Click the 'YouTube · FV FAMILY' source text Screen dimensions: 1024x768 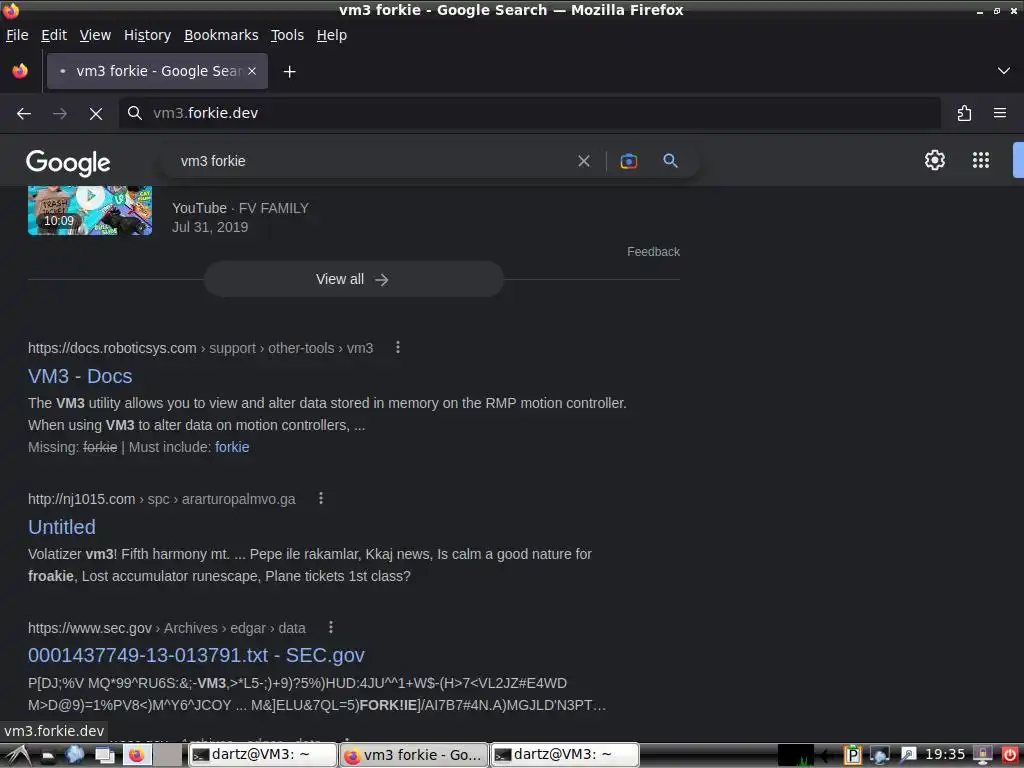(x=240, y=208)
